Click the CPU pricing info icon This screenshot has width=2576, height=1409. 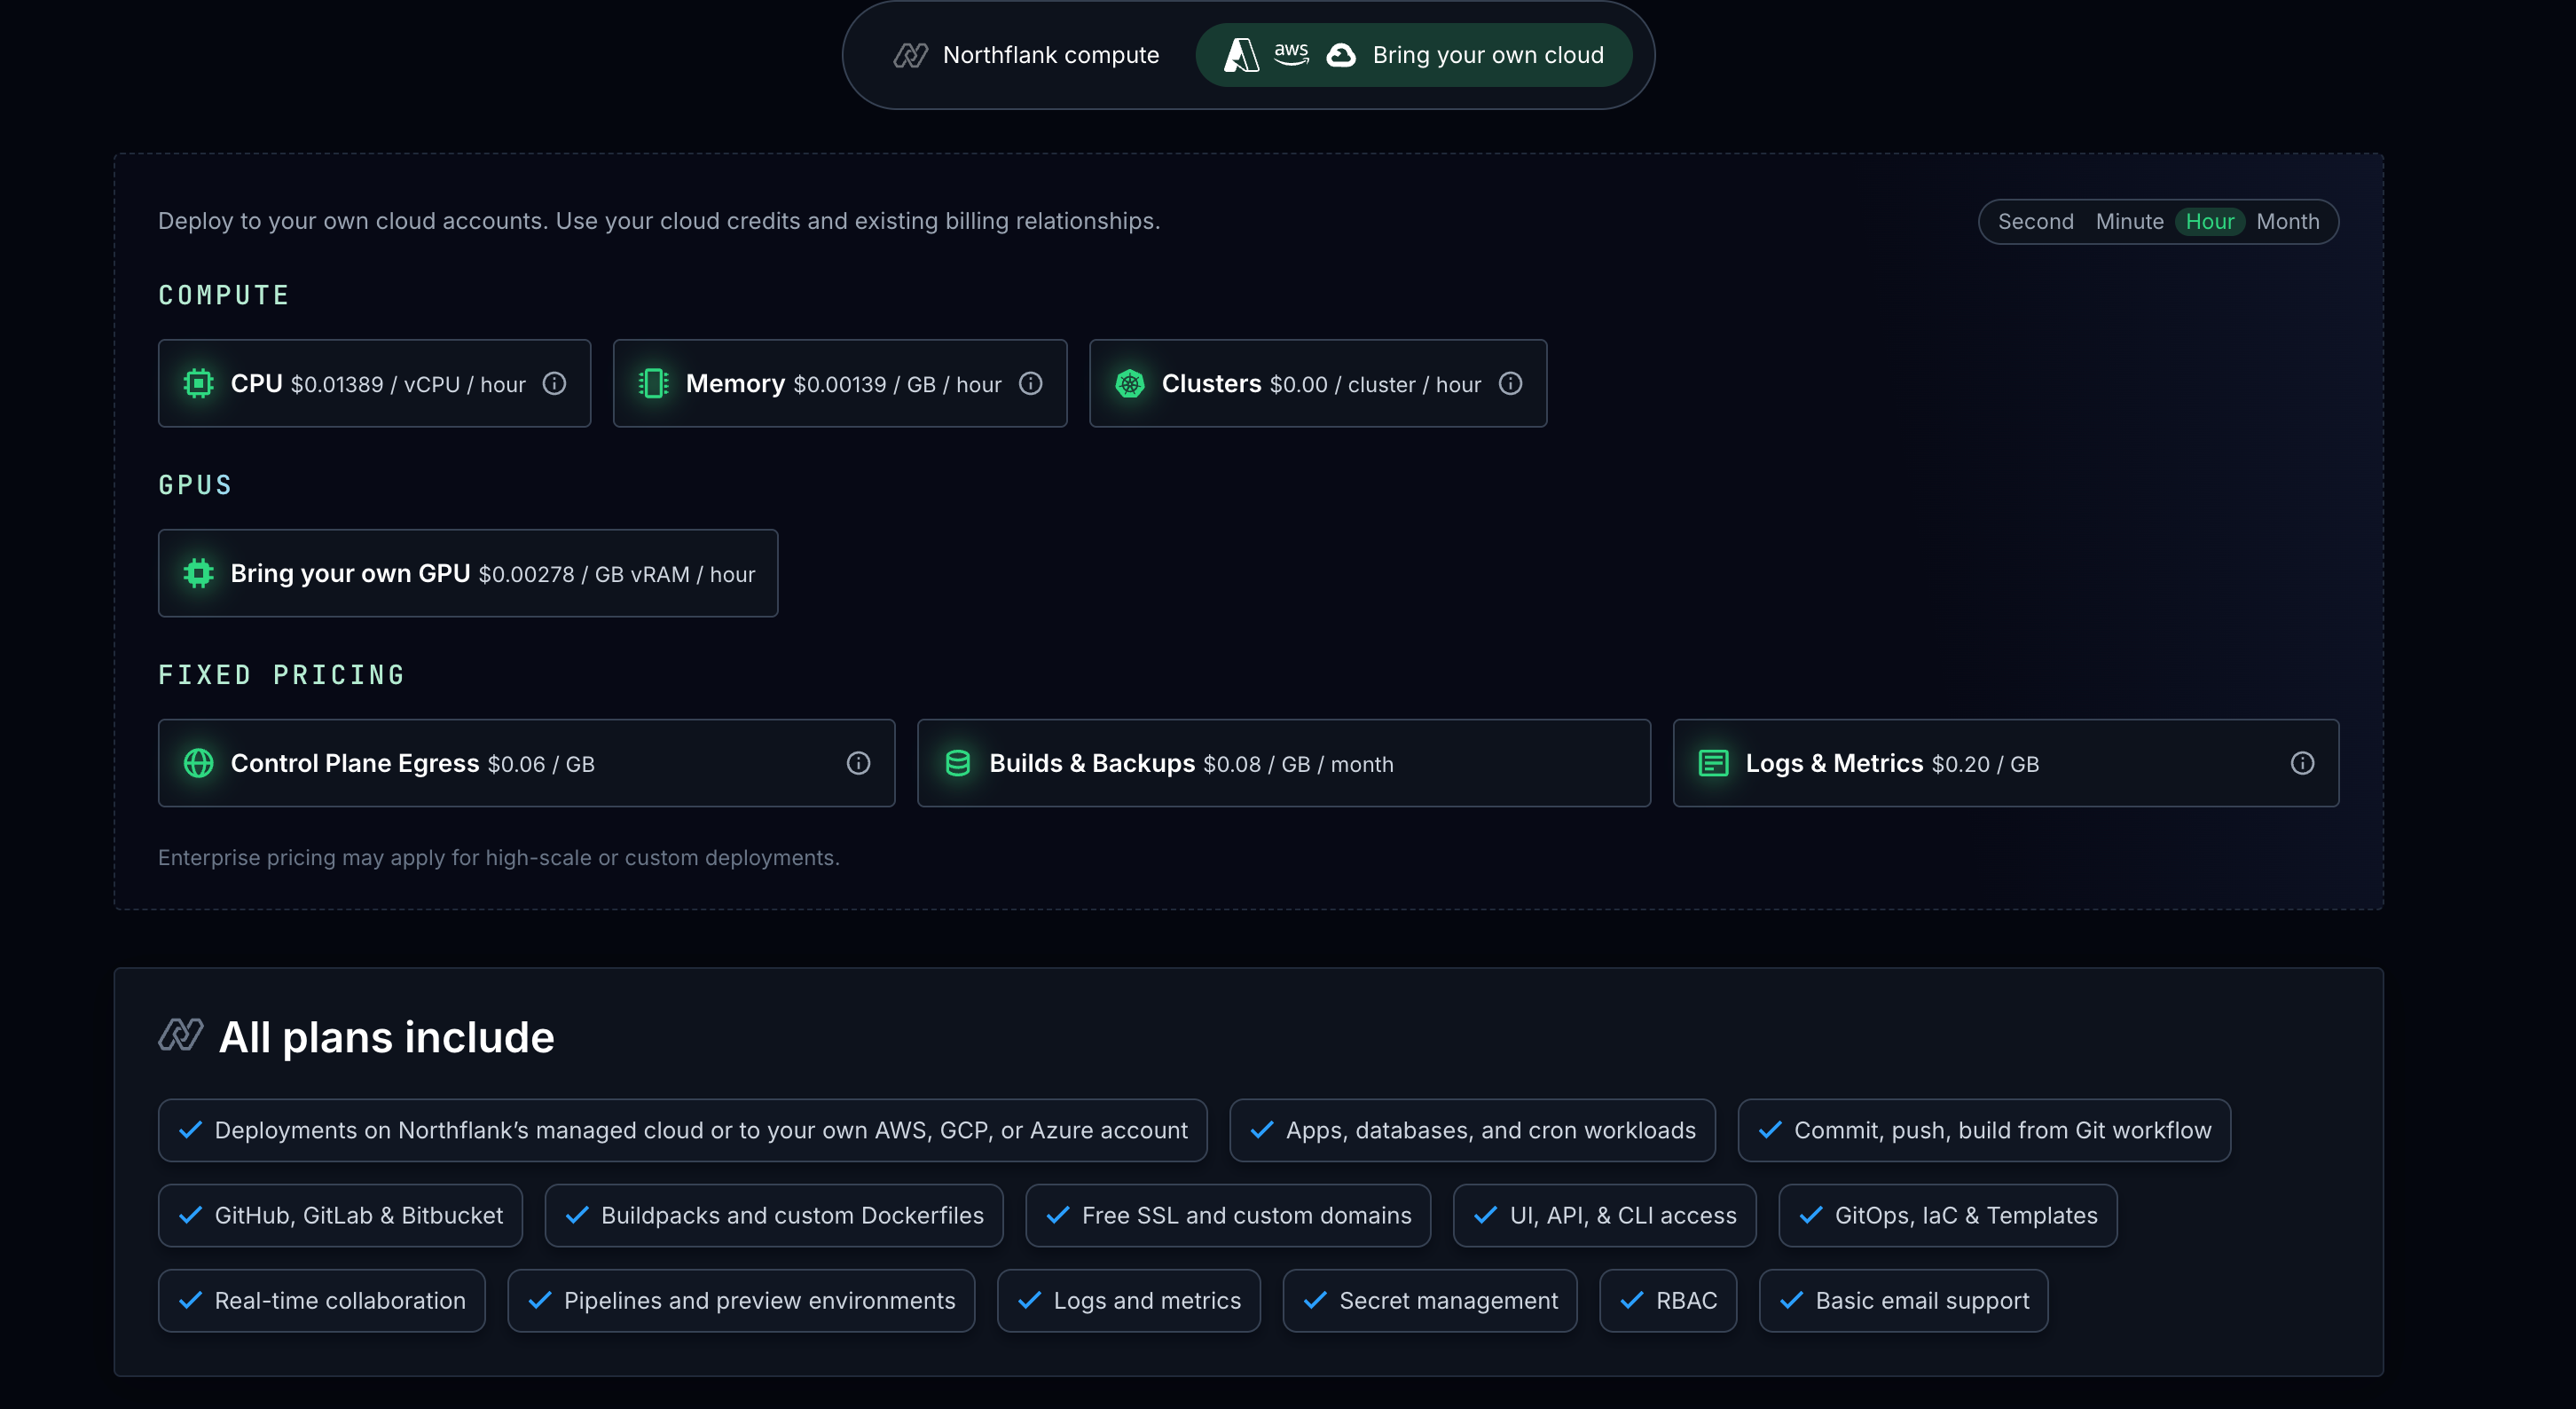554,384
